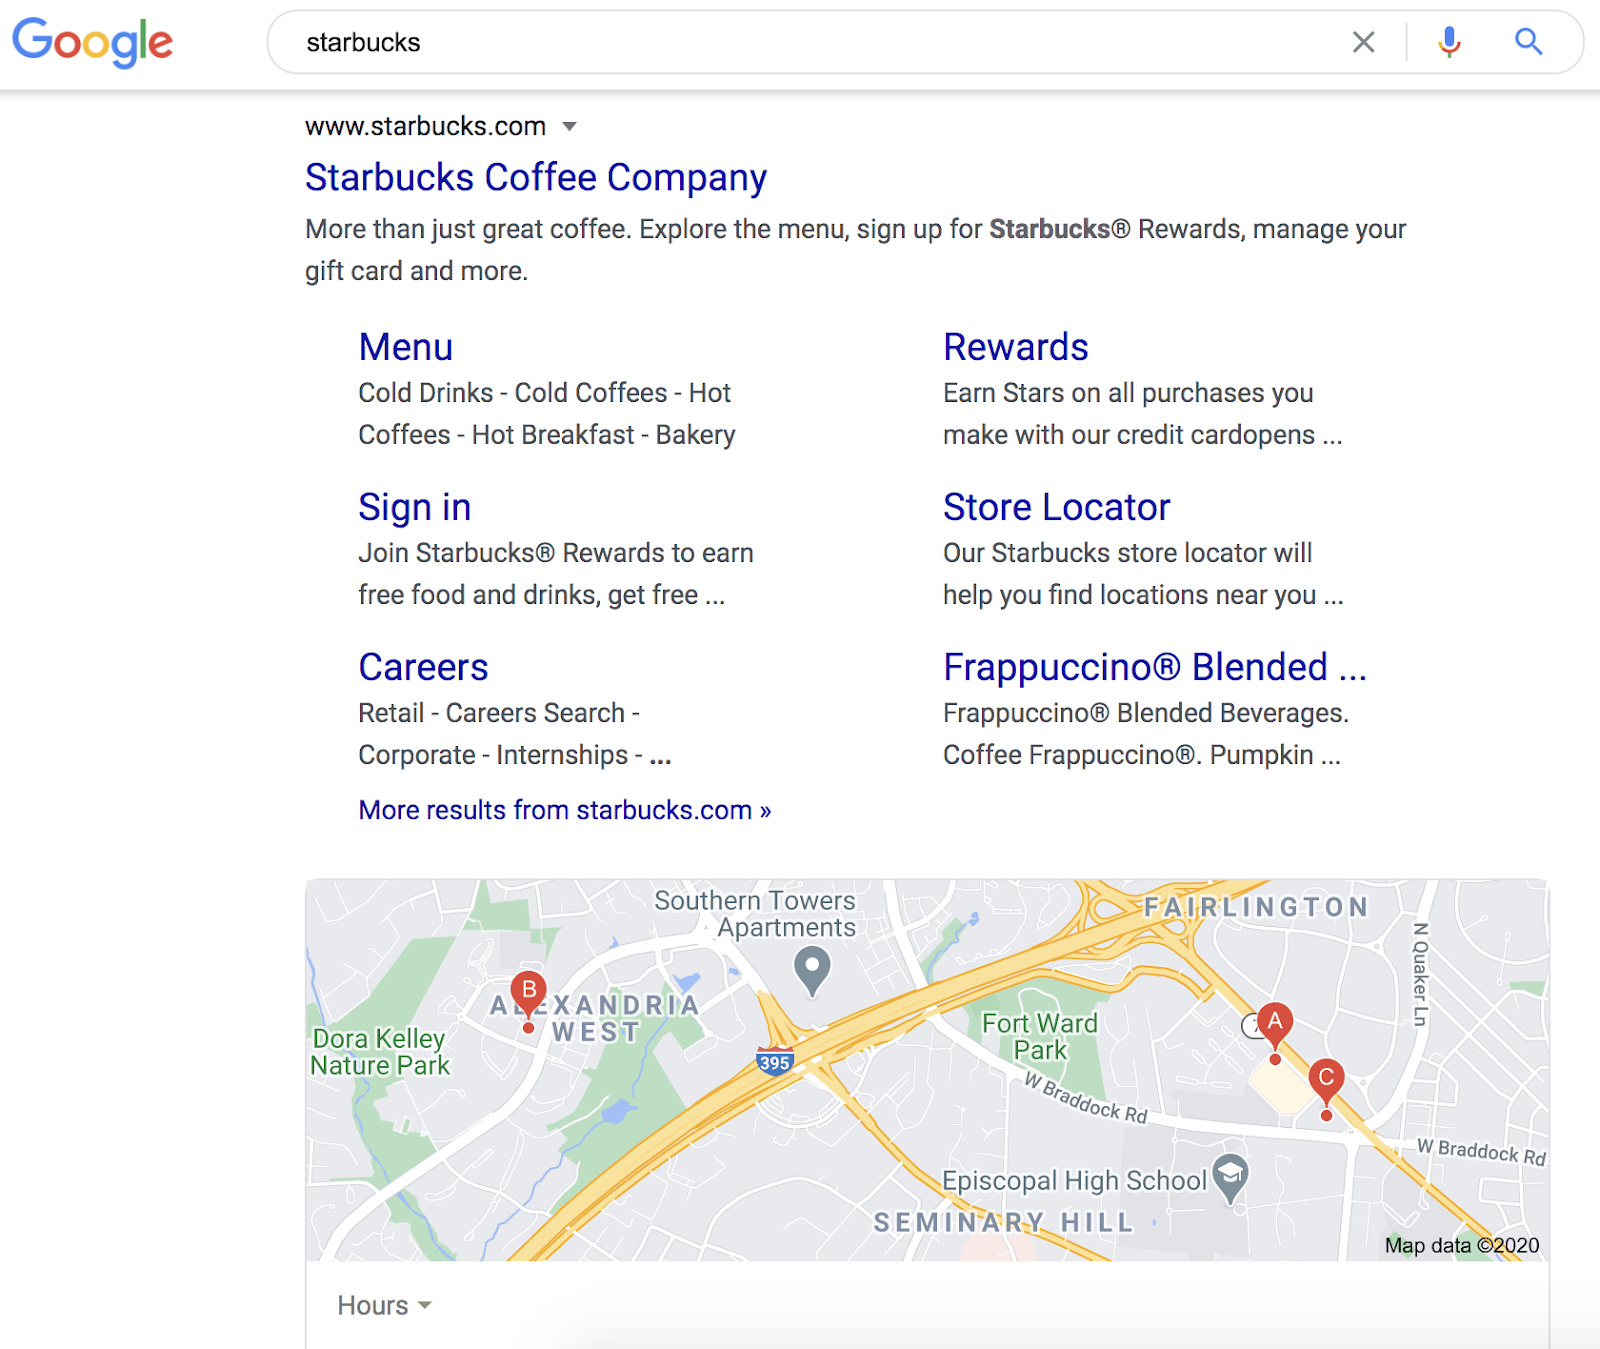Open the Menu sitelink
Image resolution: width=1600 pixels, height=1349 pixels.
coord(406,347)
